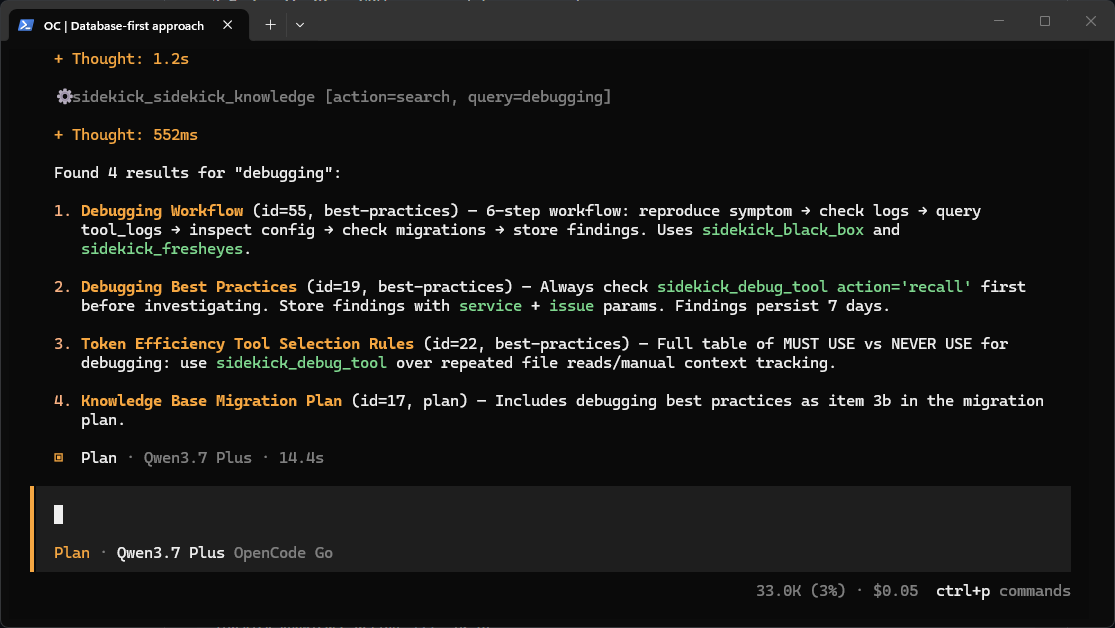
Task: Select the Qwen3.7 Plus model label
Action: (171, 553)
